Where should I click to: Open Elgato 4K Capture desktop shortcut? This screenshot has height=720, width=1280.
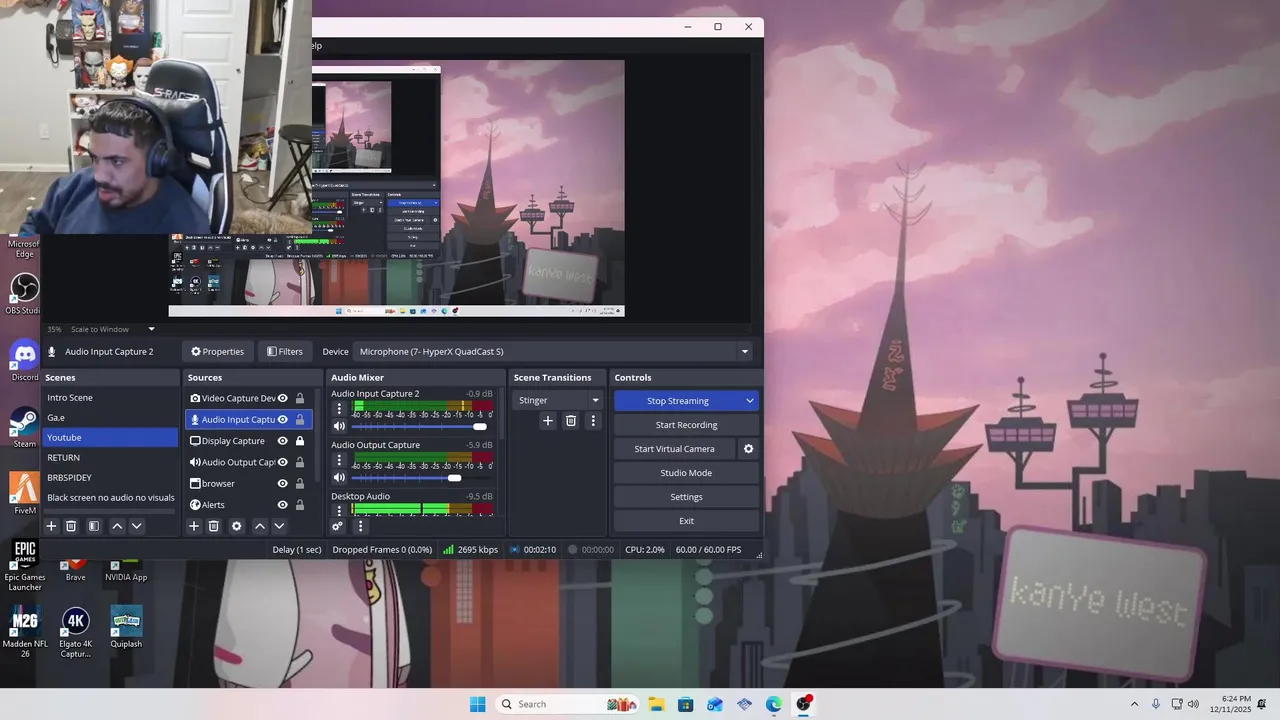pyautogui.click(x=75, y=632)
